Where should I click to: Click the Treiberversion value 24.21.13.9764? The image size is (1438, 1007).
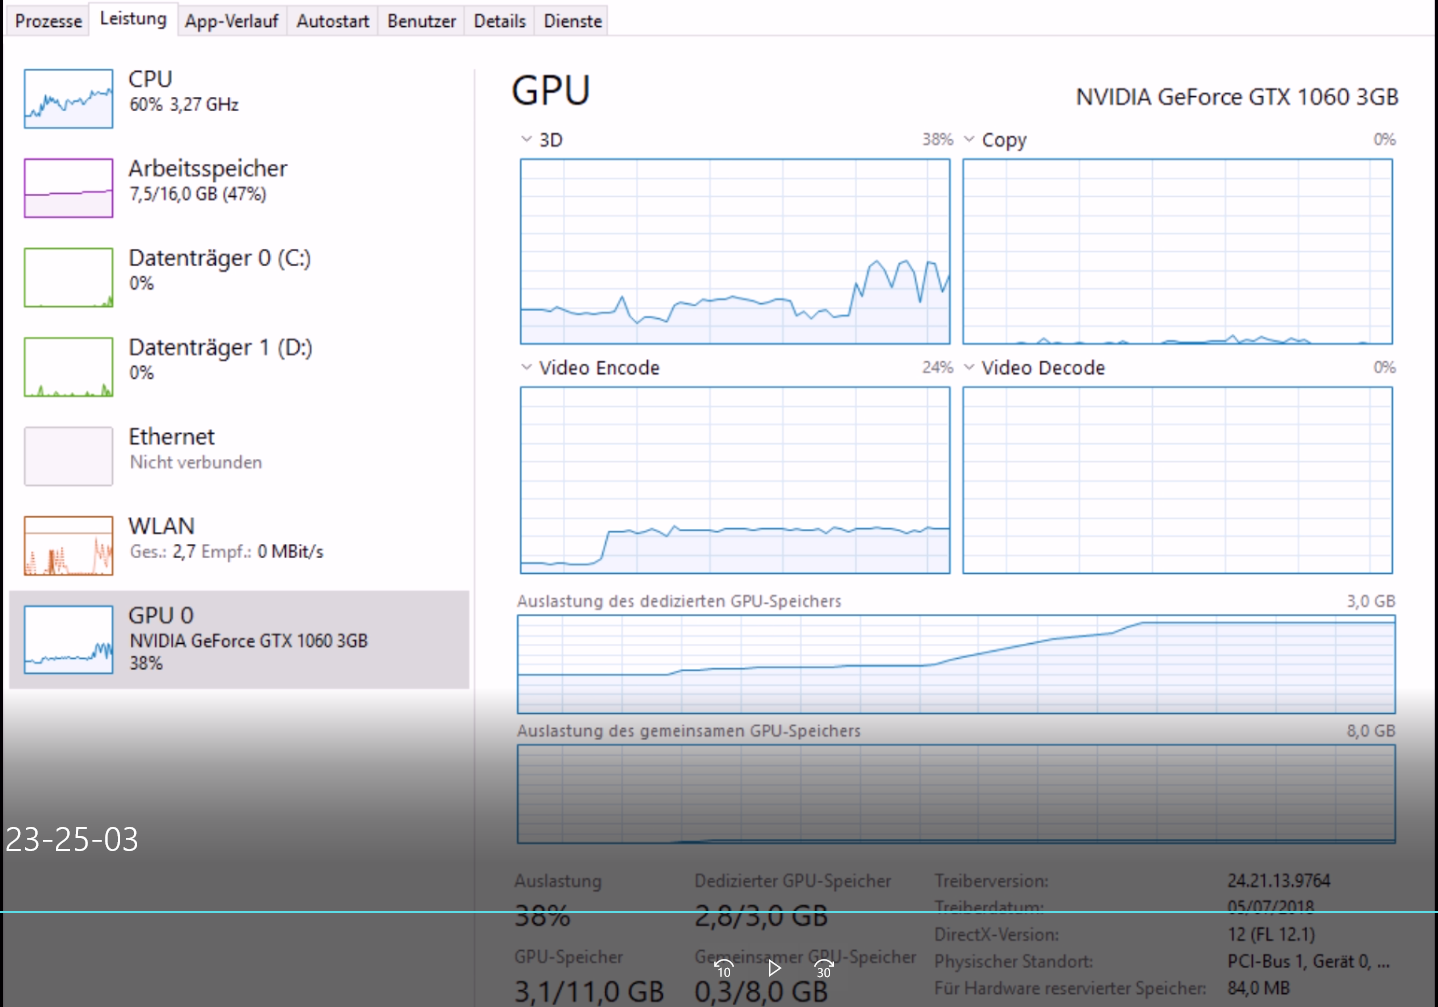1279,881
